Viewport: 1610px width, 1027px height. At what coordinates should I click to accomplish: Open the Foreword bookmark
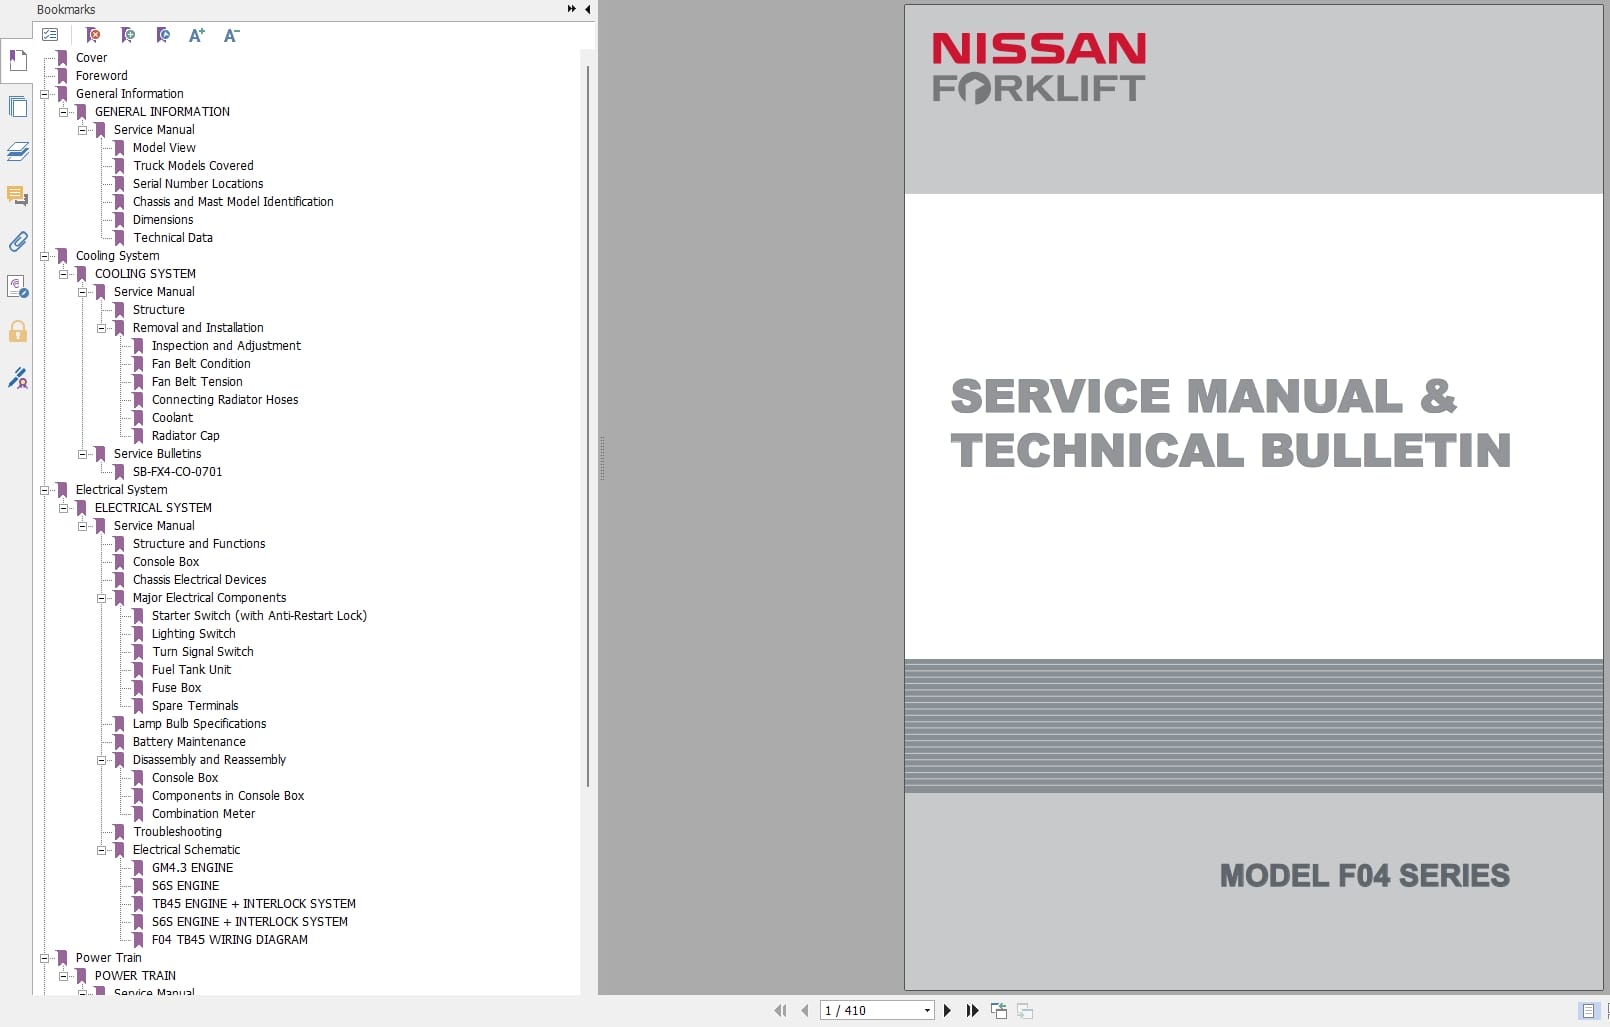[101, 76]
